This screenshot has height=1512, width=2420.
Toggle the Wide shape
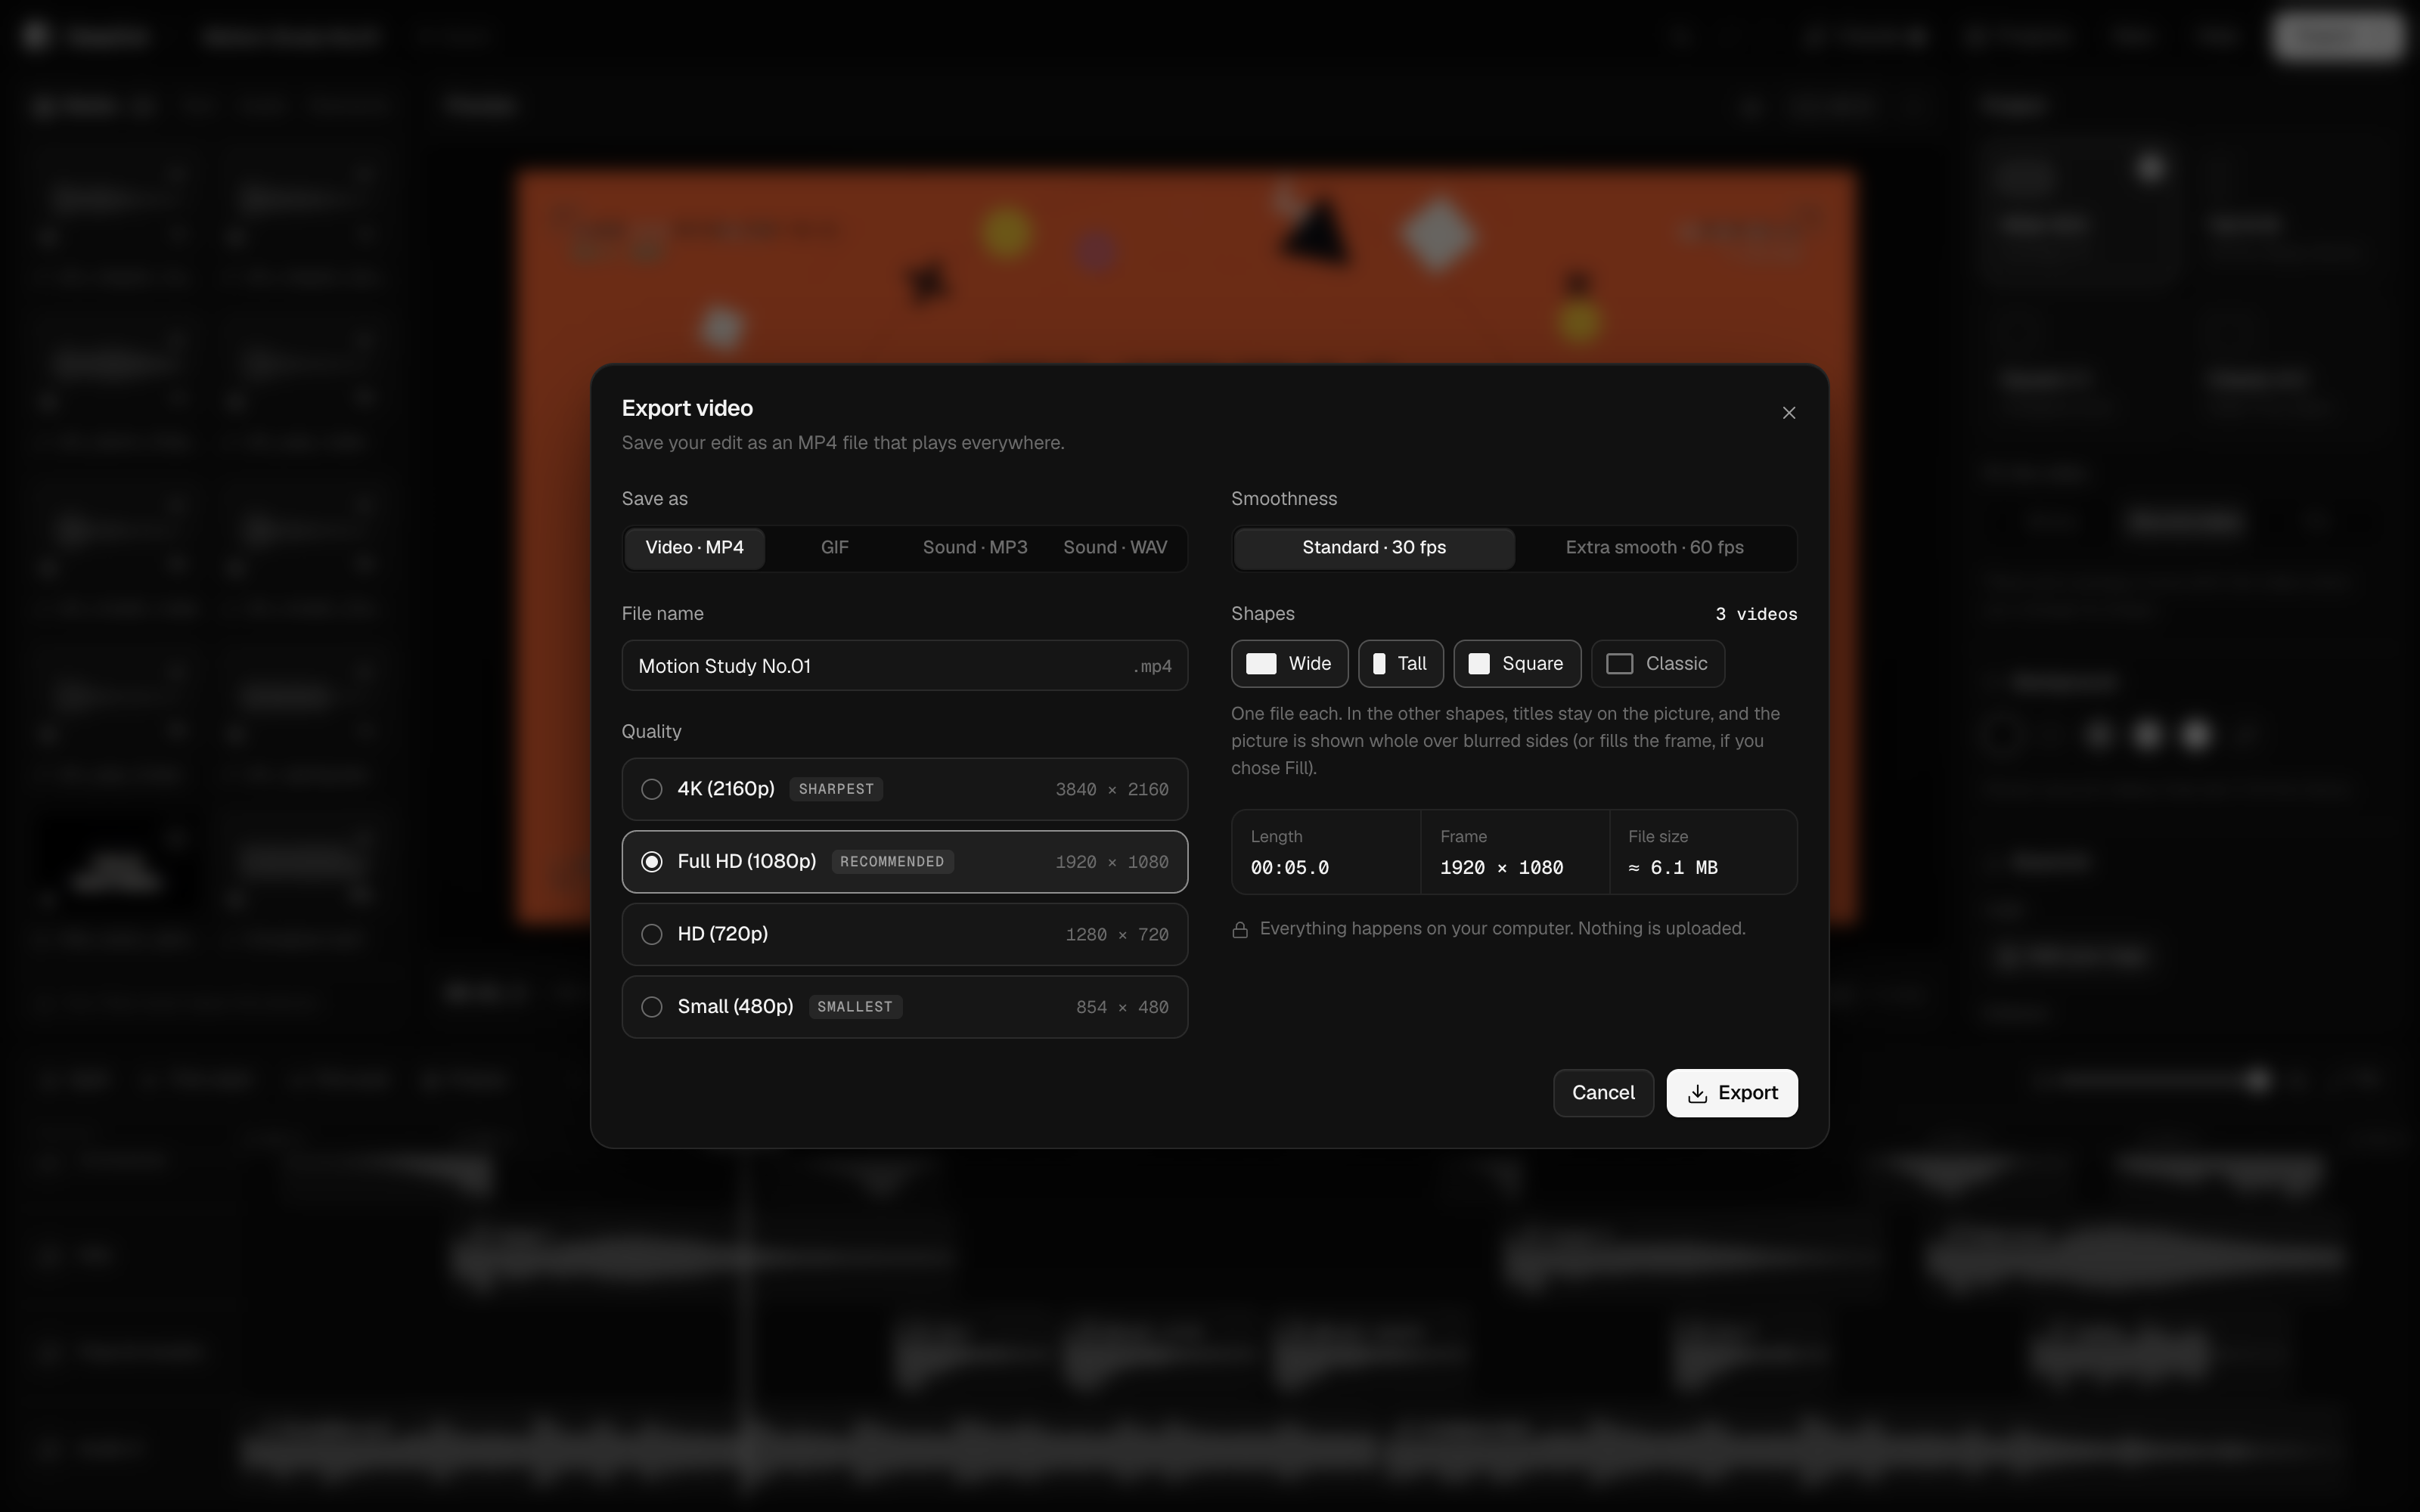click(1289, 664)
